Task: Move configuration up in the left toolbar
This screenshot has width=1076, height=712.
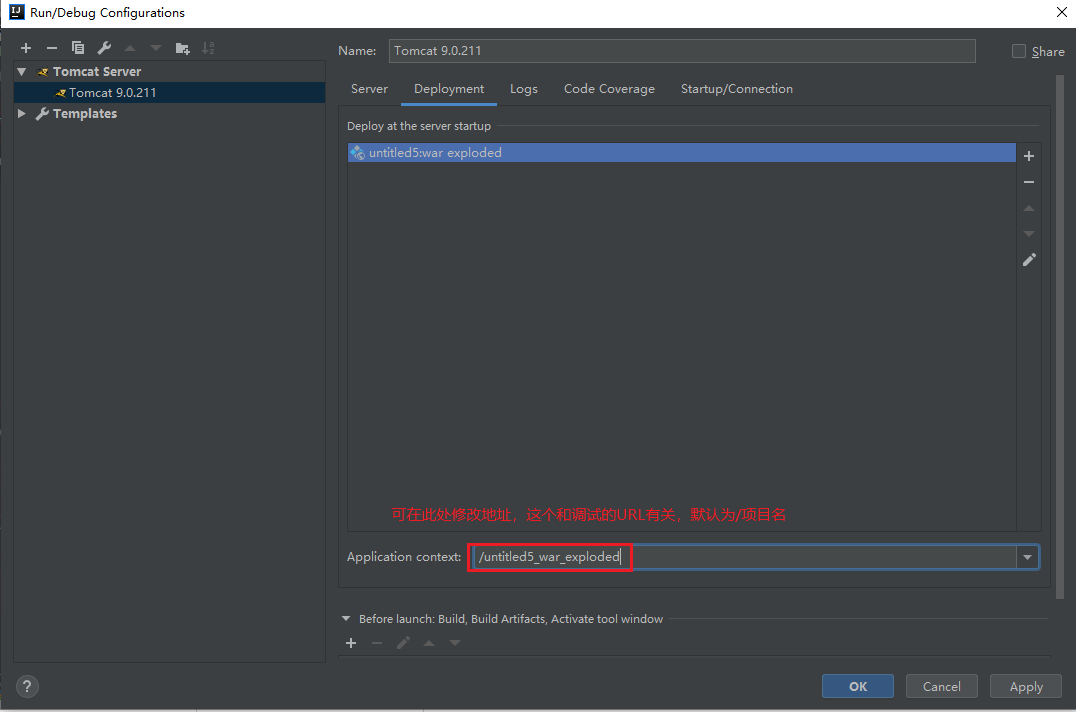Action: 130,48
